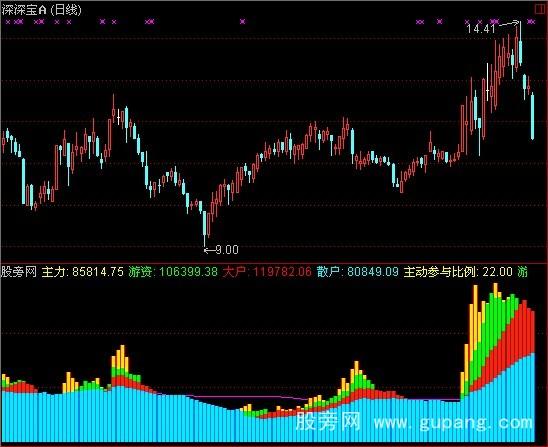Screen dimensions: 548x447
Task: Click the red square icon in the chart's top-right corner
Action: (540, 9)
